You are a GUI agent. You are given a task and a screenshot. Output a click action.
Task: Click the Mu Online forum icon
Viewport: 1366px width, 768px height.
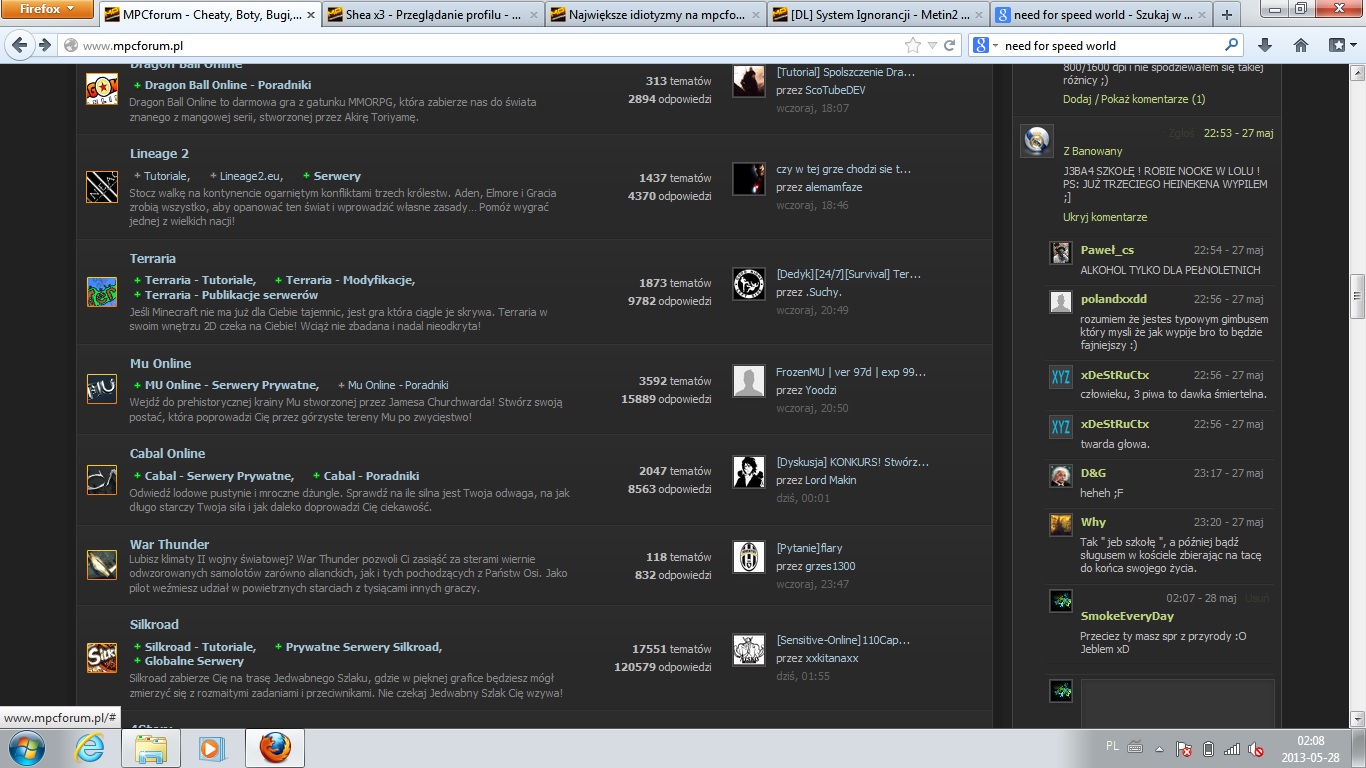102,388
